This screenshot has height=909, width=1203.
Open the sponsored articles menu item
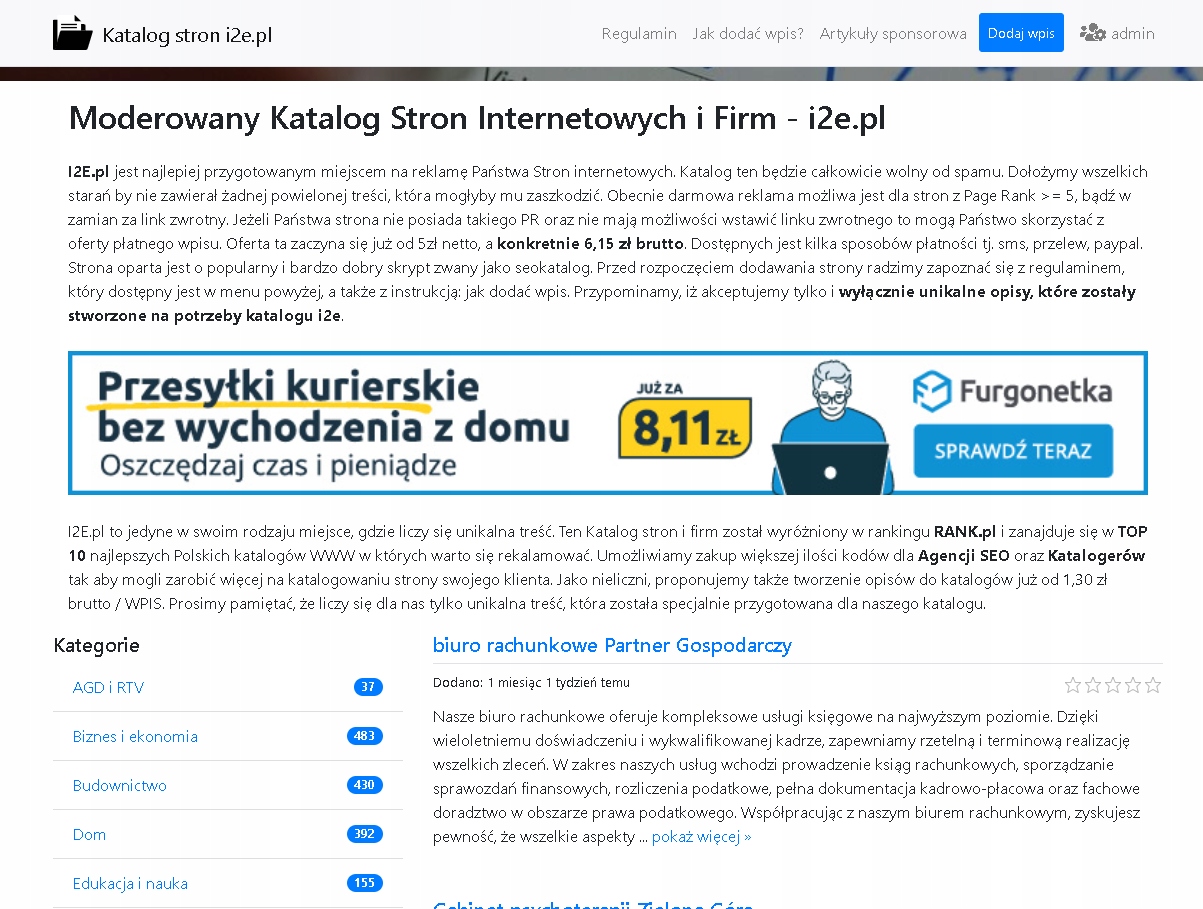click(x=892, y=33)
